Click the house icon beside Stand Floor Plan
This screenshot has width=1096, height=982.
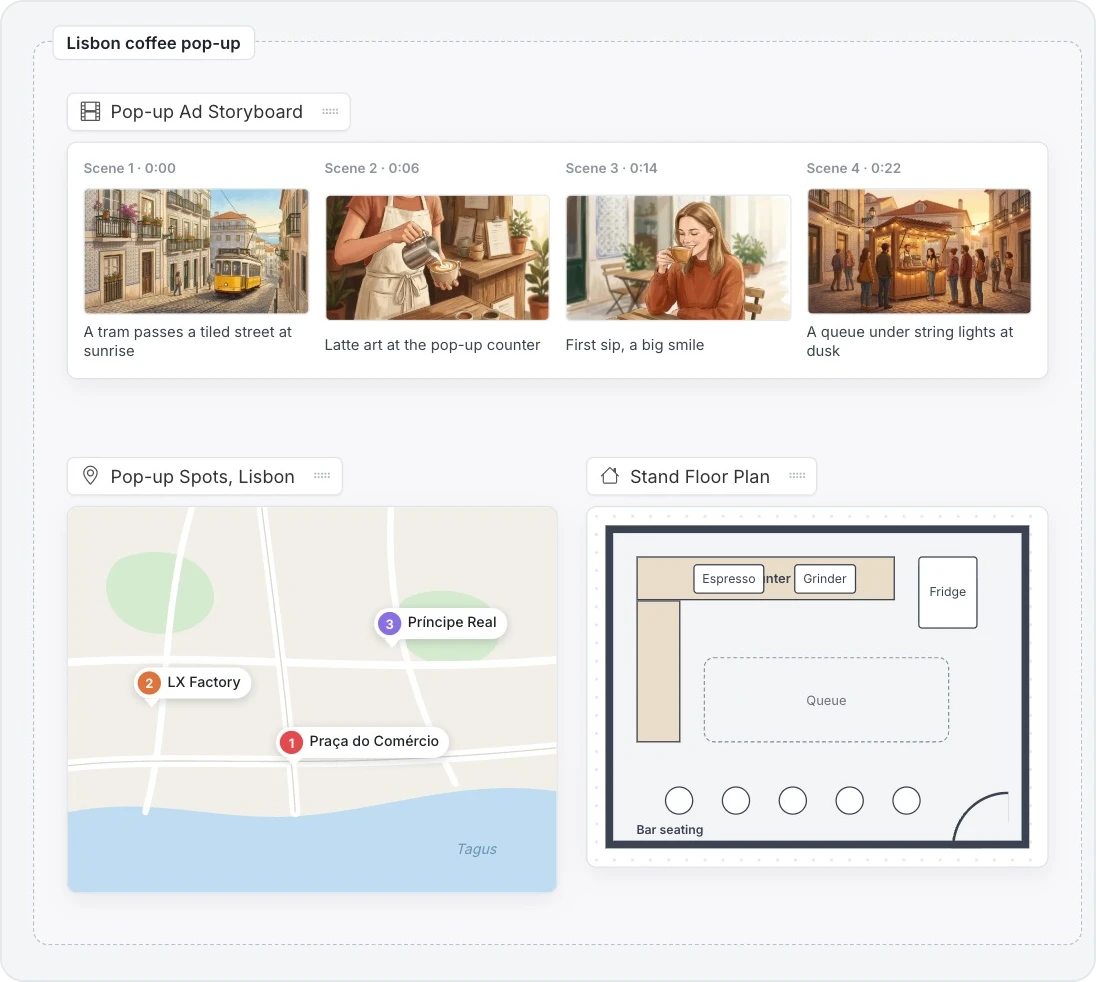tap(610, 476)
